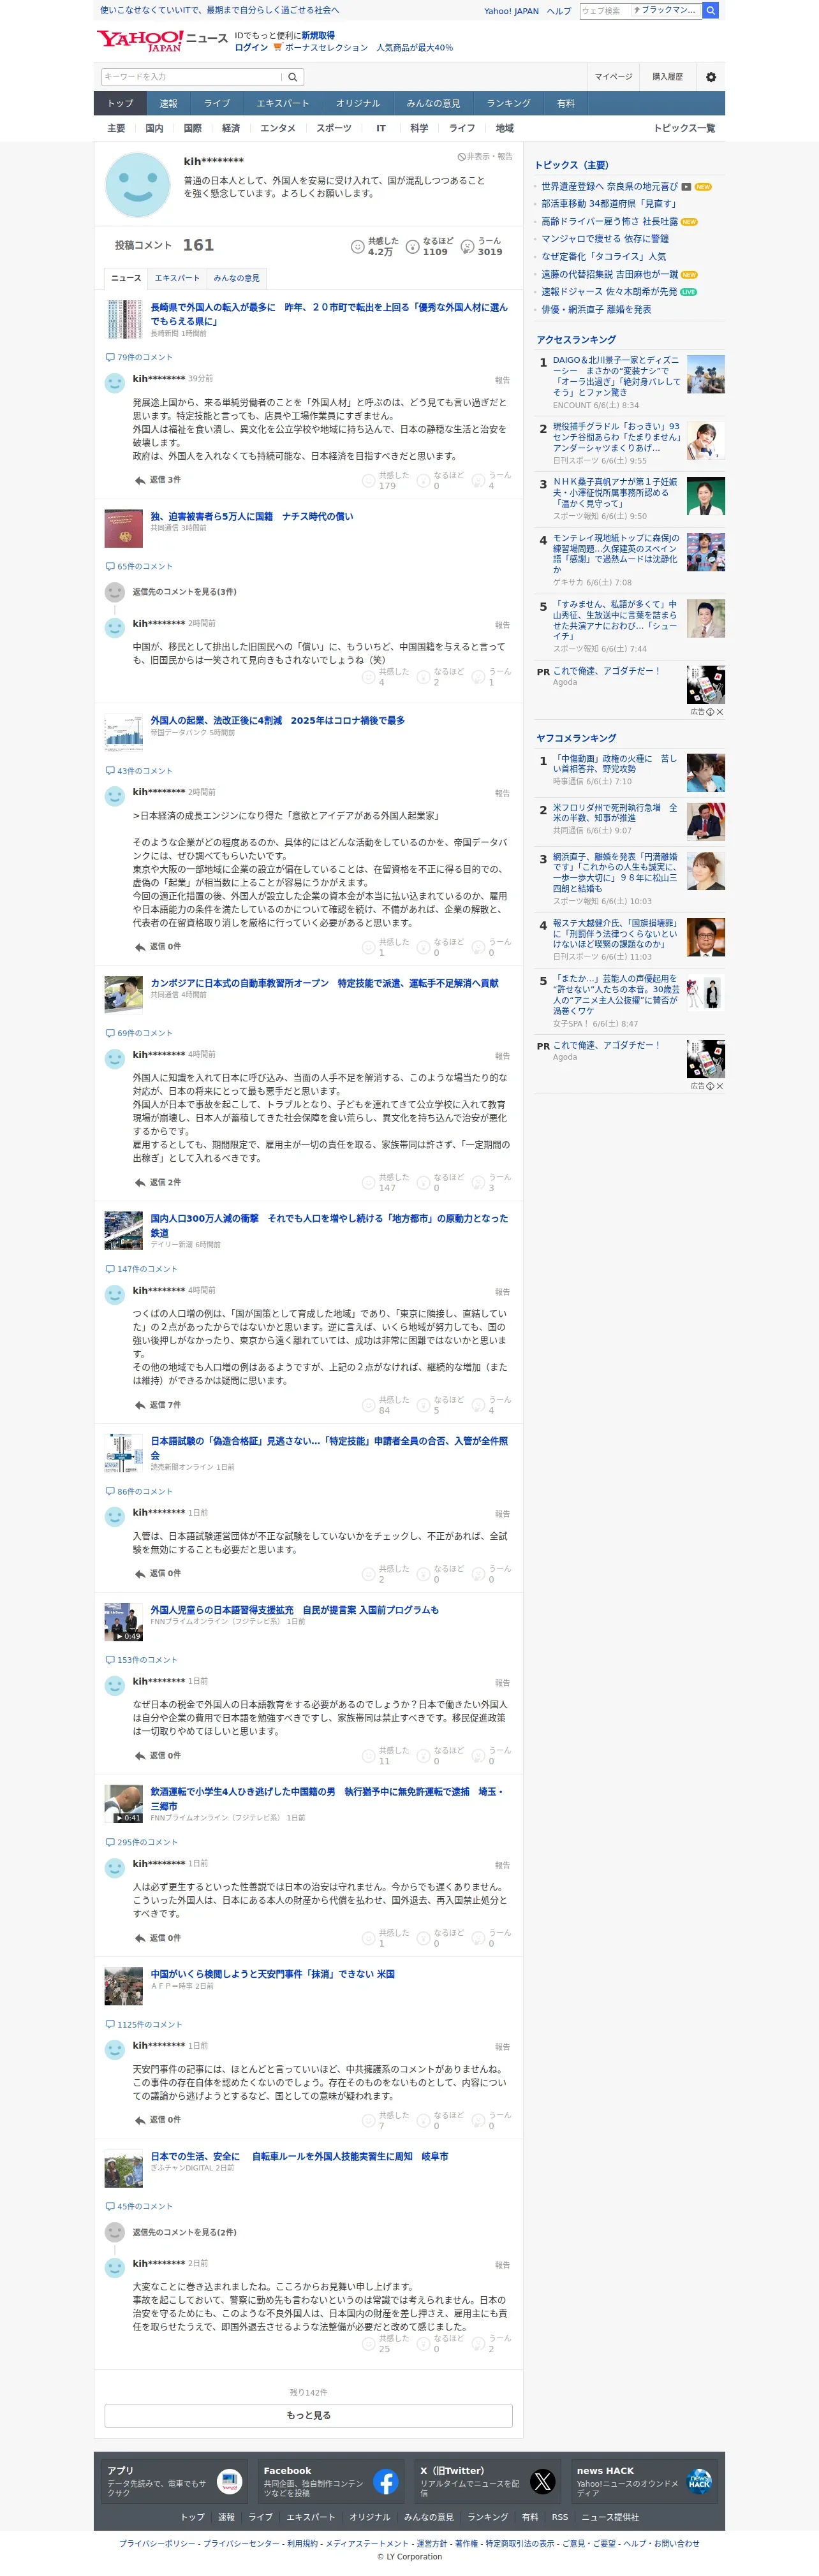Click the news HACK icon in footer
The width and height of the screenshot is (819, 2576).
pos(699,2481)
